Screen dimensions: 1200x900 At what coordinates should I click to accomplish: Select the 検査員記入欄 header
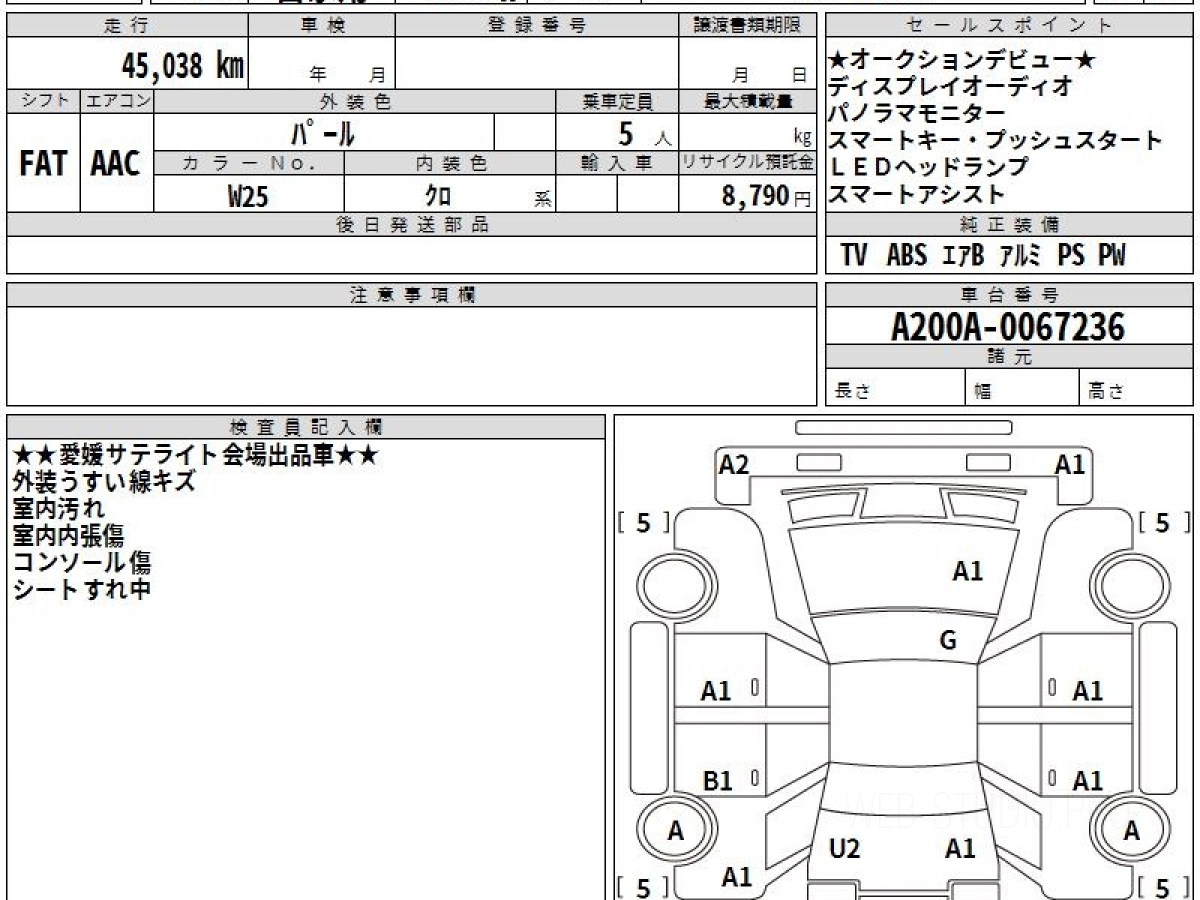[306, 426]
